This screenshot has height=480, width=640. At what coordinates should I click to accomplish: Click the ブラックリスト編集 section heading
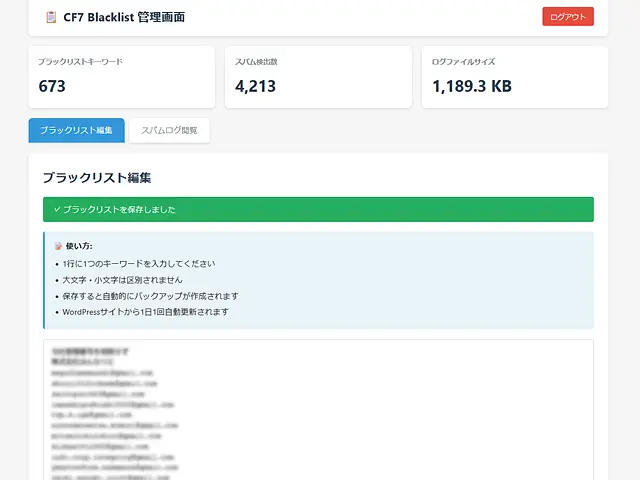tap(97, 178)
